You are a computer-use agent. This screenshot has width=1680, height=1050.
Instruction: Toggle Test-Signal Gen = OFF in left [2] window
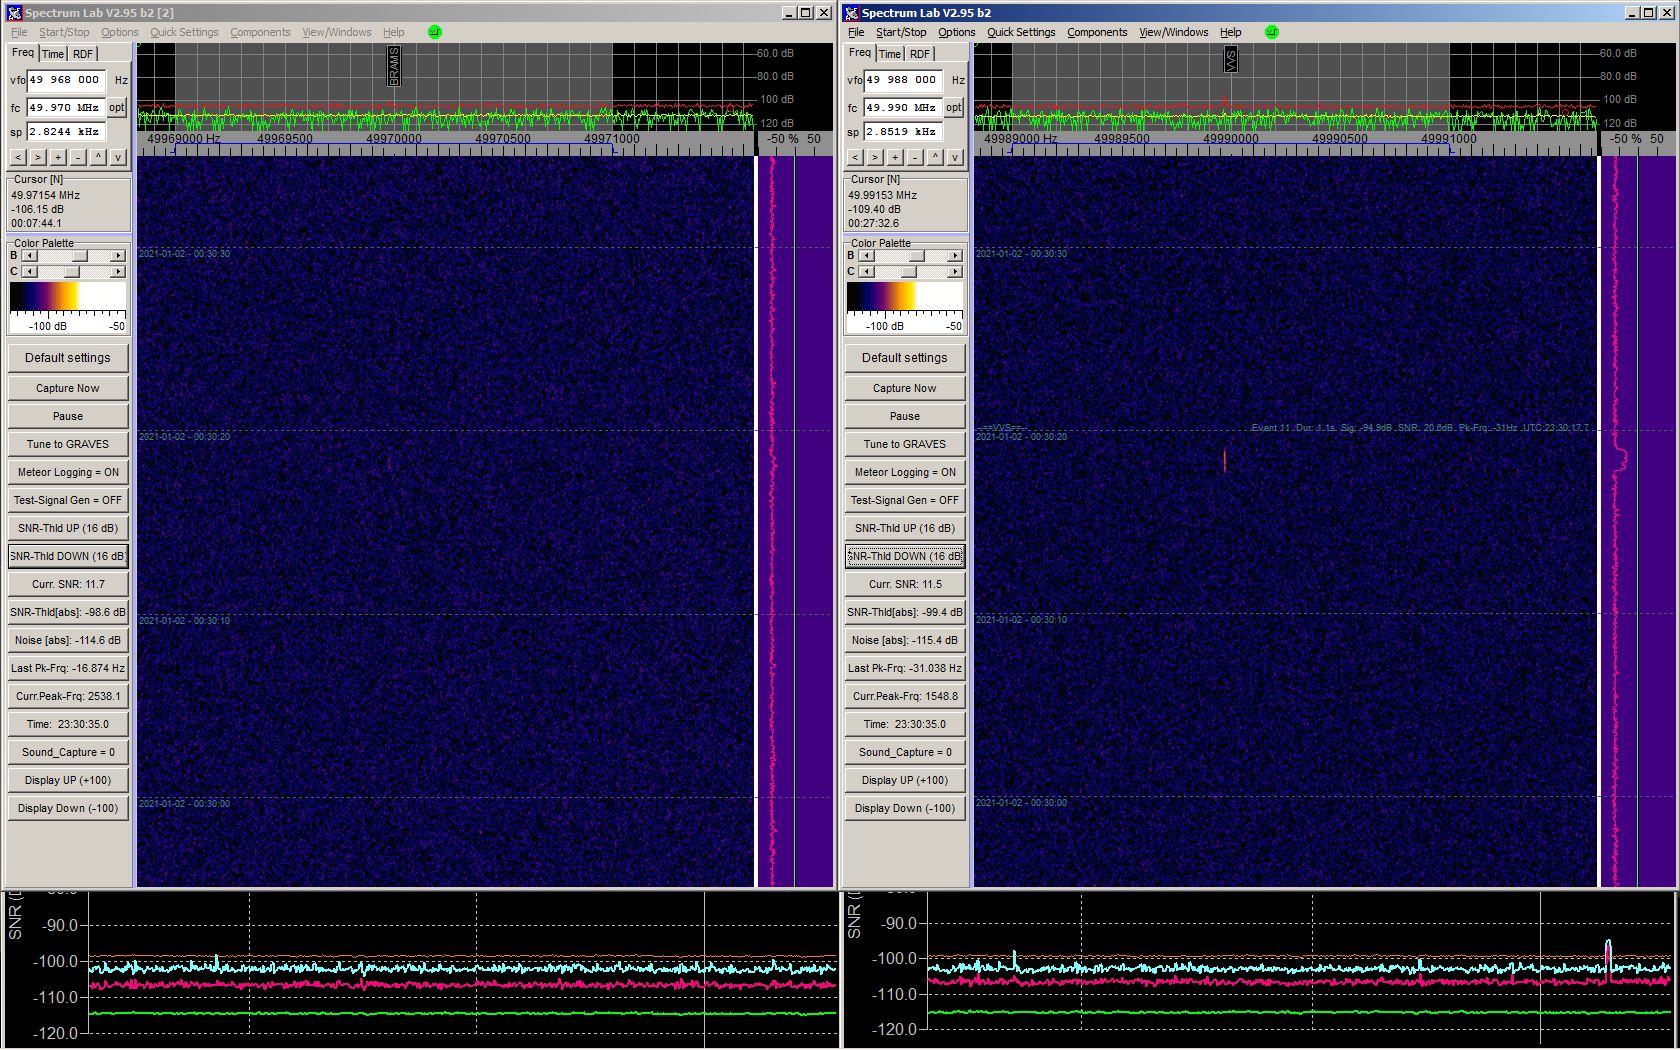(x=68, y=500)
